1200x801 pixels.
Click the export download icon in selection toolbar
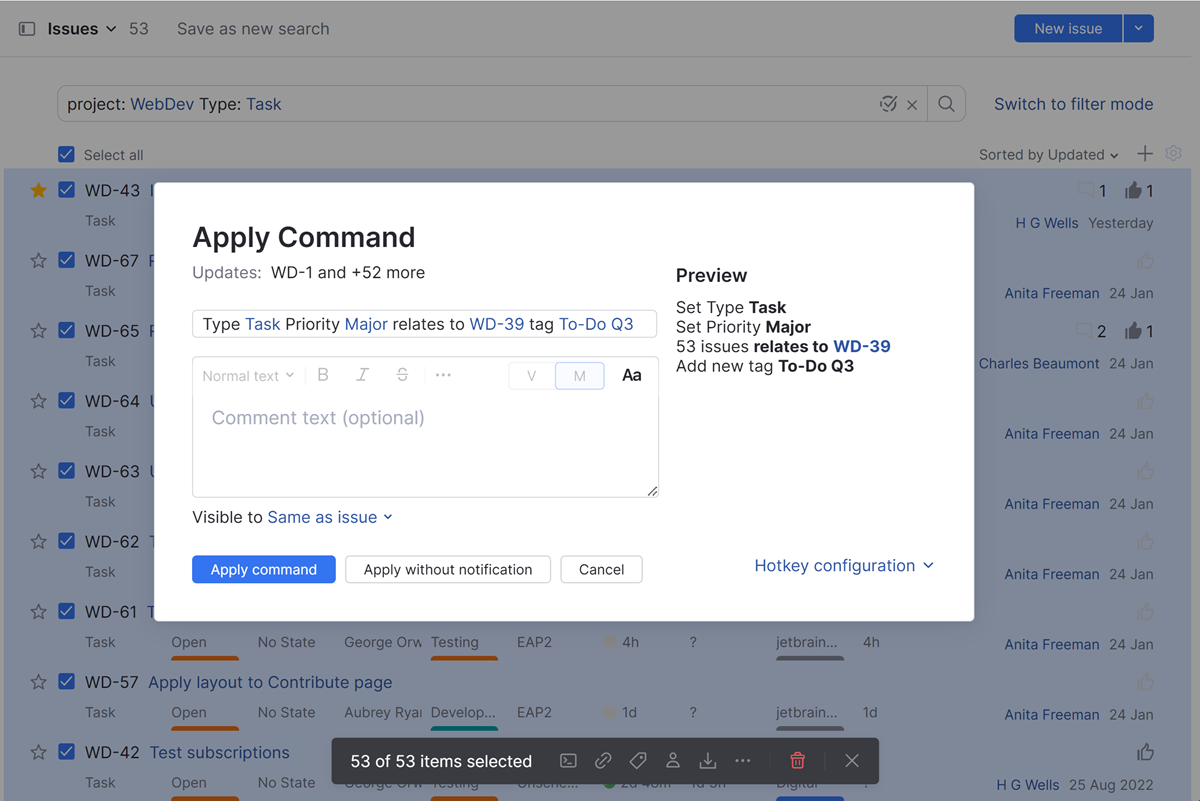tap(708, 760)
